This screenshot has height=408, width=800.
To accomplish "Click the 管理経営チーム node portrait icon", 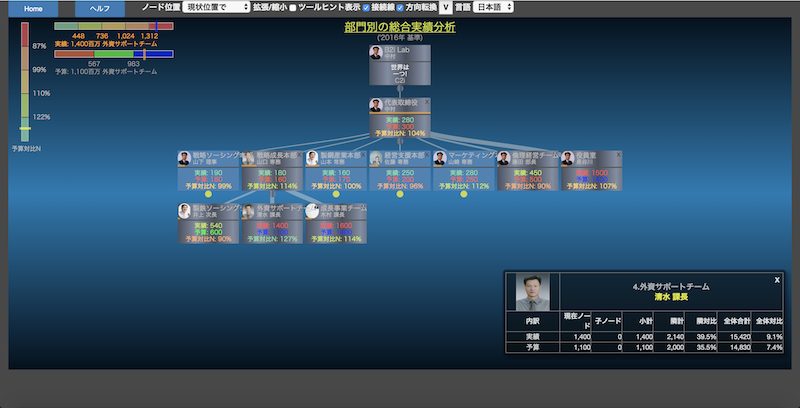I will click(x=504, y=158).
